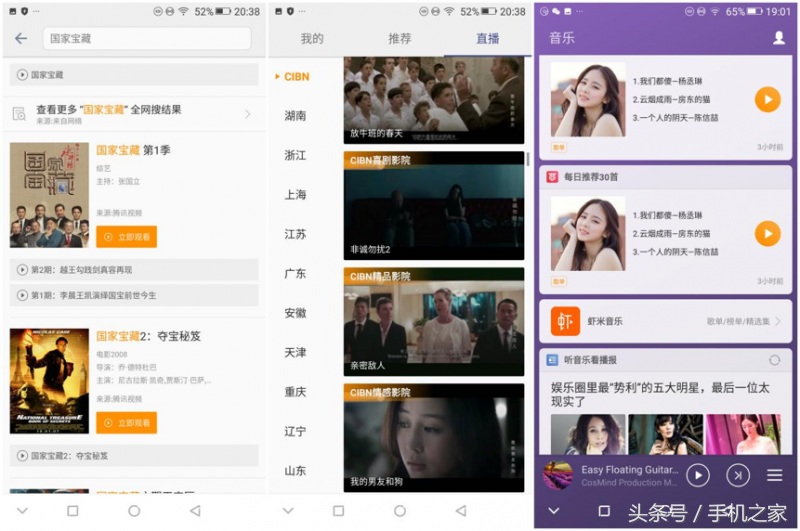Image resolution: width=800 pixels, height=531 pixels.
Task: Select song 1.我们都傻-杨丞琳 in top card
Action: (667, 81)
